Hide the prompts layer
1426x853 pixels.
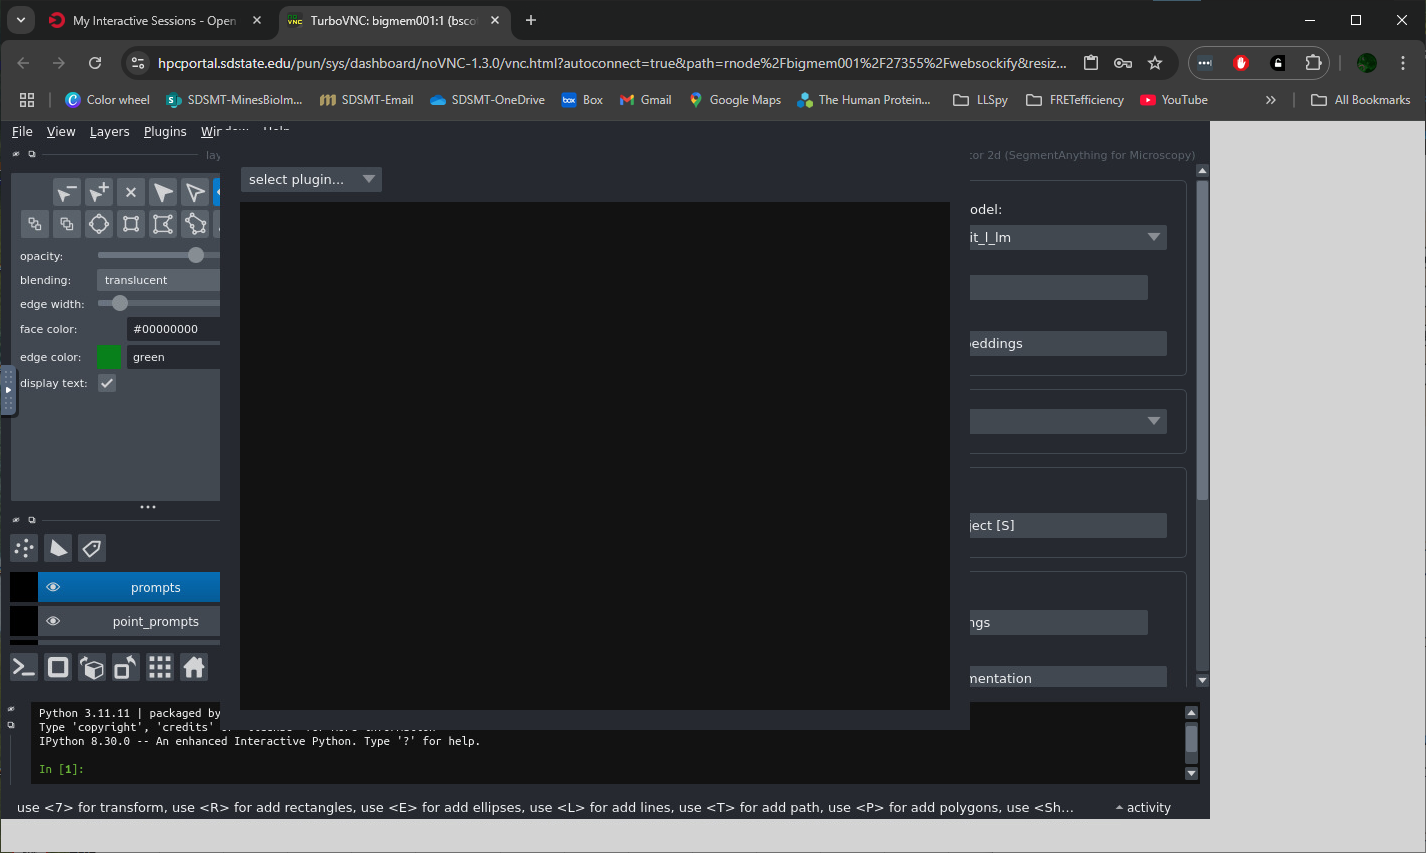[x=52, y=587]
